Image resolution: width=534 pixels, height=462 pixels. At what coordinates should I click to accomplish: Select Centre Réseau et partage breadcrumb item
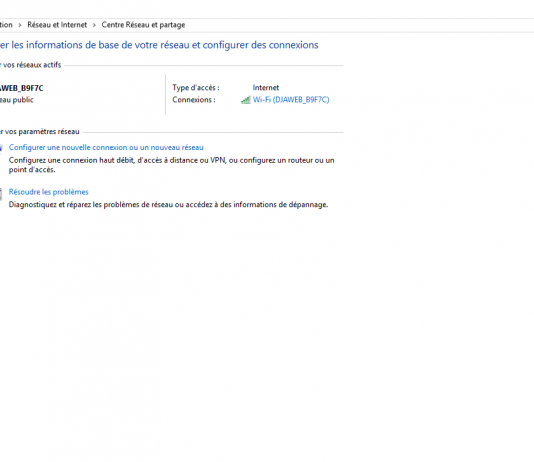pyautogui.click(x=143, y=25)
